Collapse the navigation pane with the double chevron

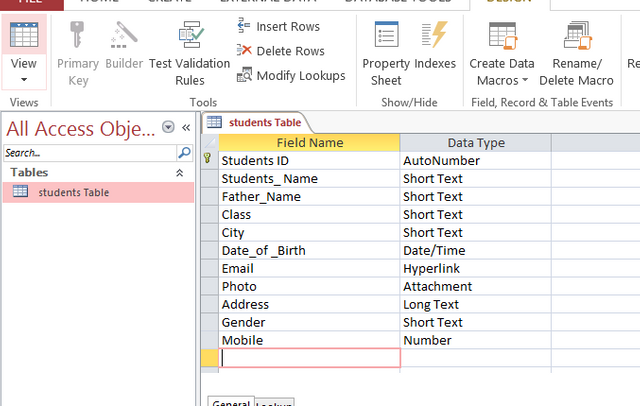pos(186,128)
